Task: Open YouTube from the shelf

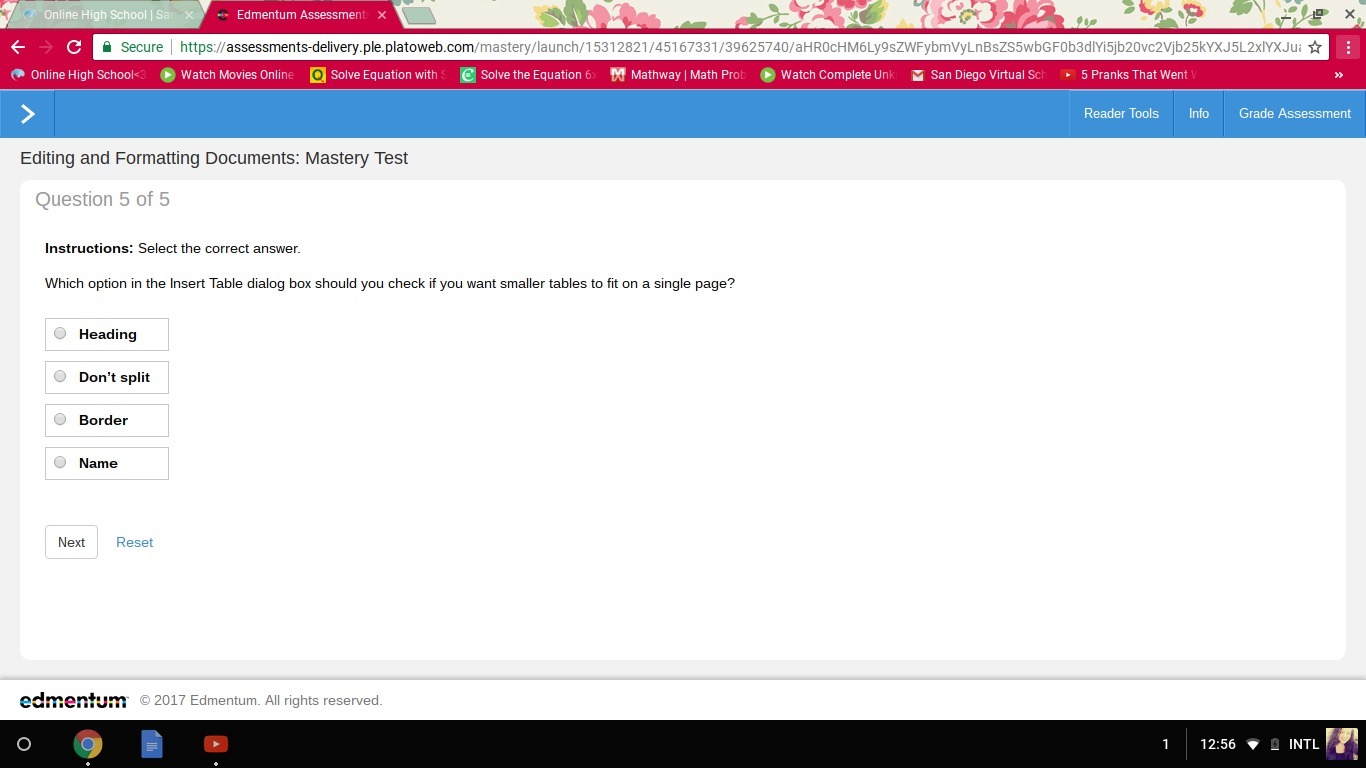Action: pyautogui.click(x=216, y=744)
